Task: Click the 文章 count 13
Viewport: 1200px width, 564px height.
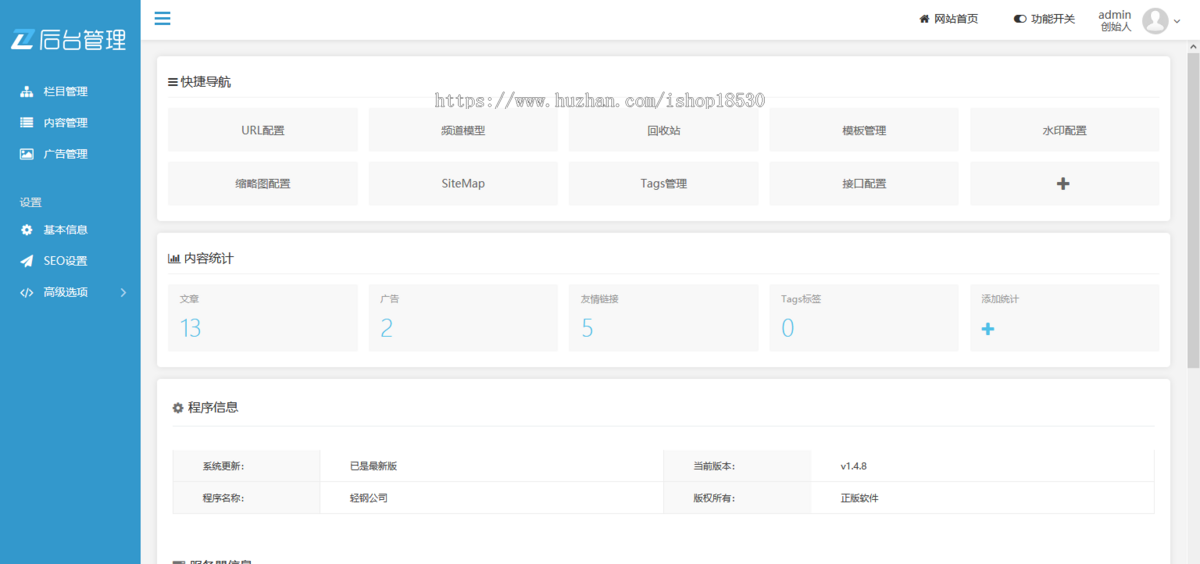Action: click(191, 328)
